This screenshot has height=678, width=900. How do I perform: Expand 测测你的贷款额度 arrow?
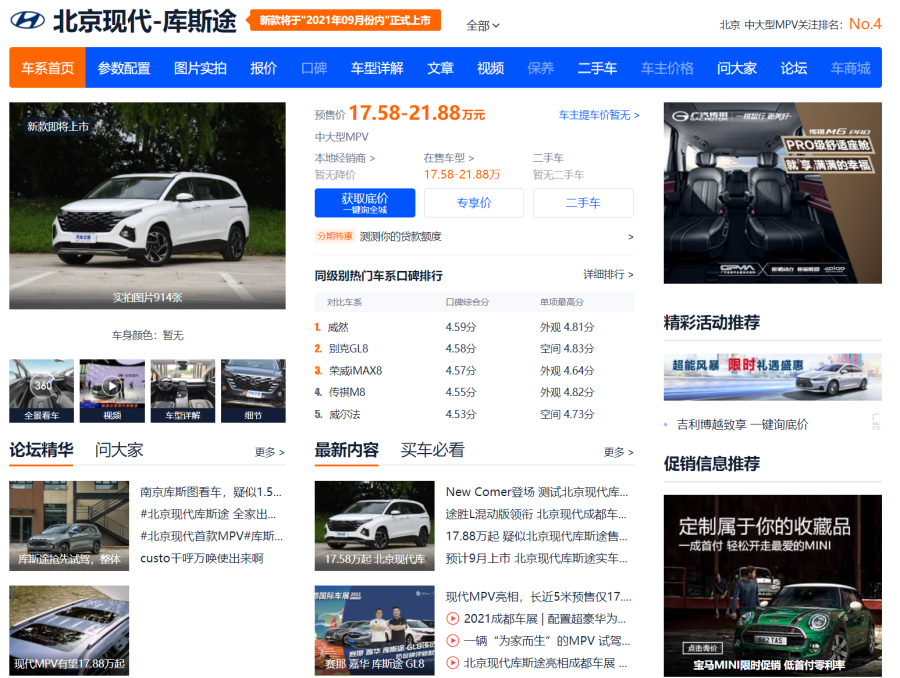631,237
